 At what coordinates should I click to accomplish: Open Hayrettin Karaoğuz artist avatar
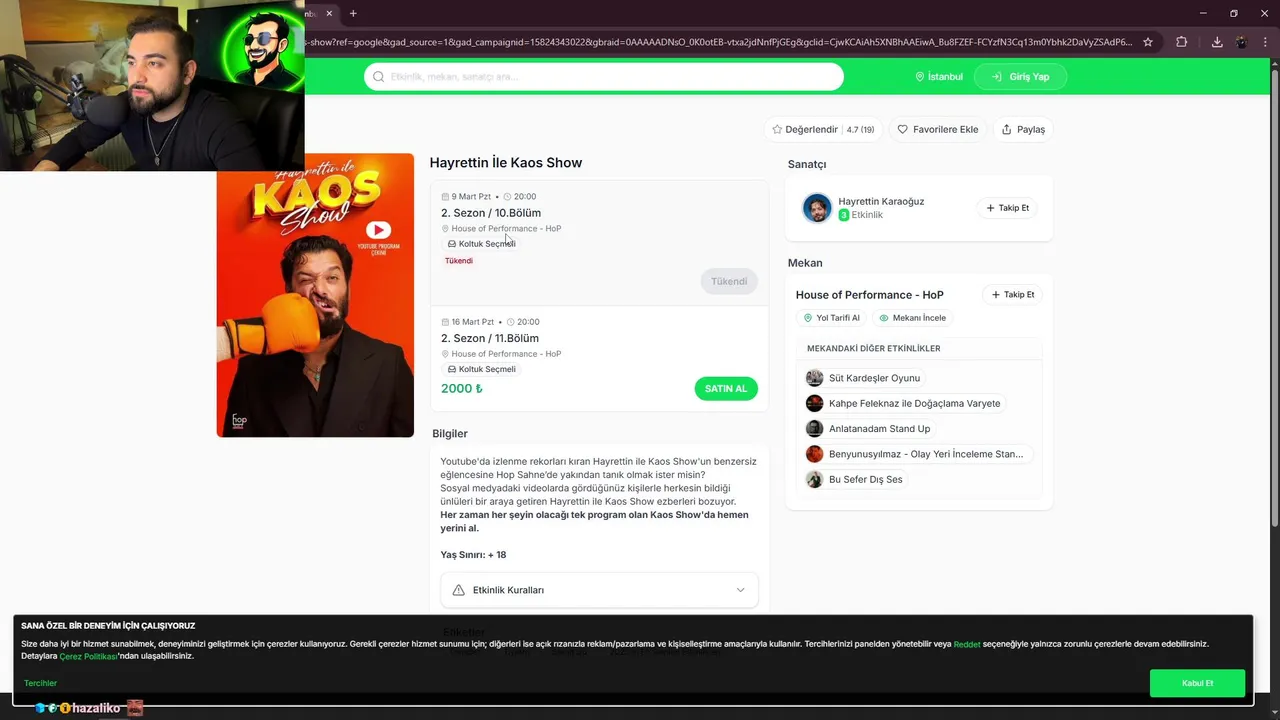[817, 208]
